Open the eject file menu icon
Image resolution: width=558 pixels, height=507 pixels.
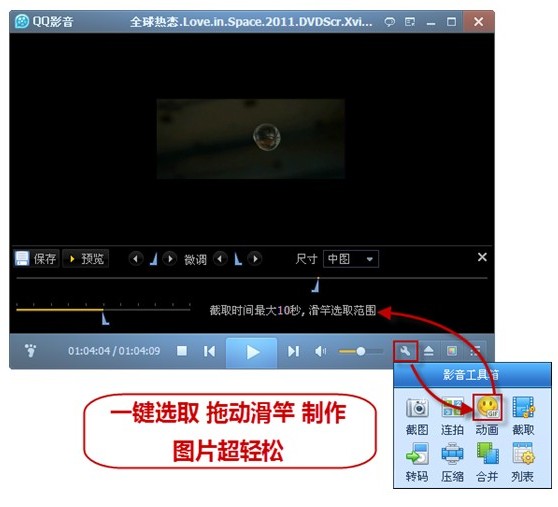coord(428,352)
